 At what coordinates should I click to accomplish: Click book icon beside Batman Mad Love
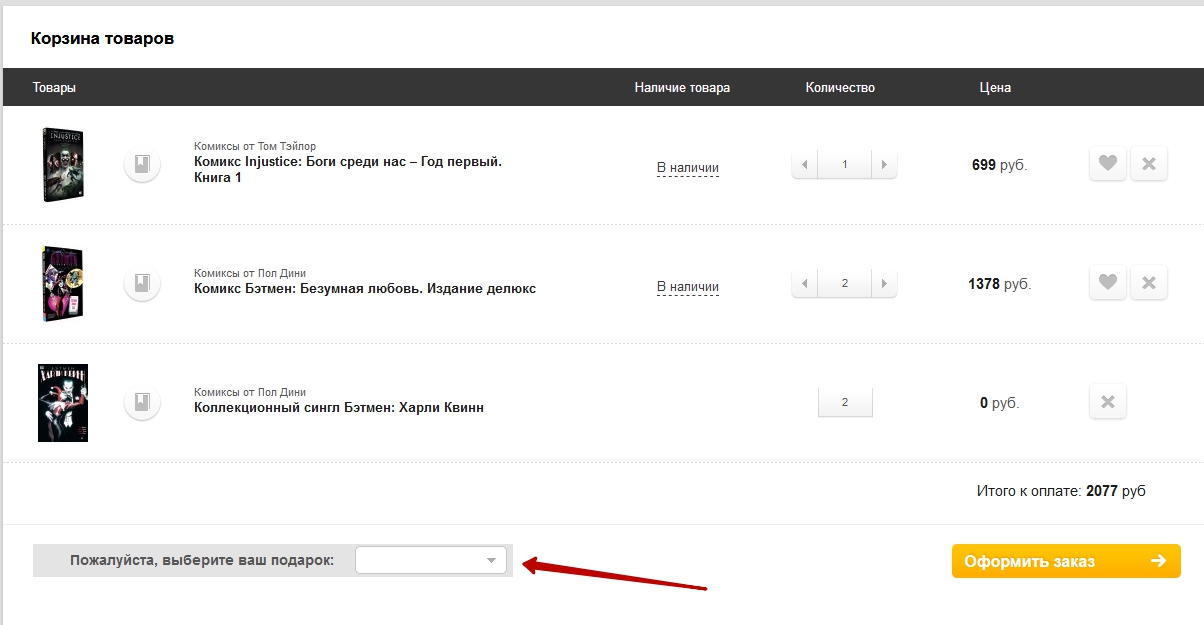142,283
